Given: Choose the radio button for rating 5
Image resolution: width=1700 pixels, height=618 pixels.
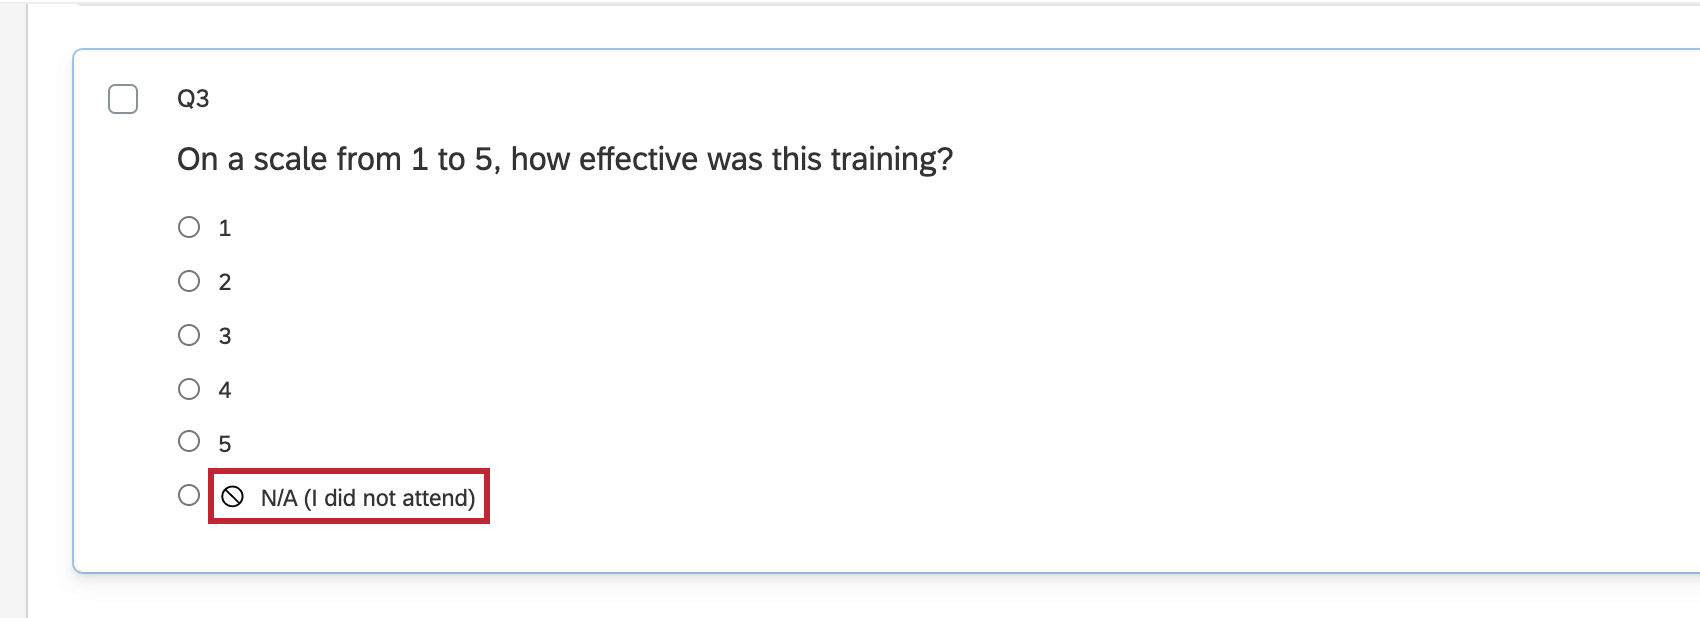Looking at the screenshot, I should point(189,441).
